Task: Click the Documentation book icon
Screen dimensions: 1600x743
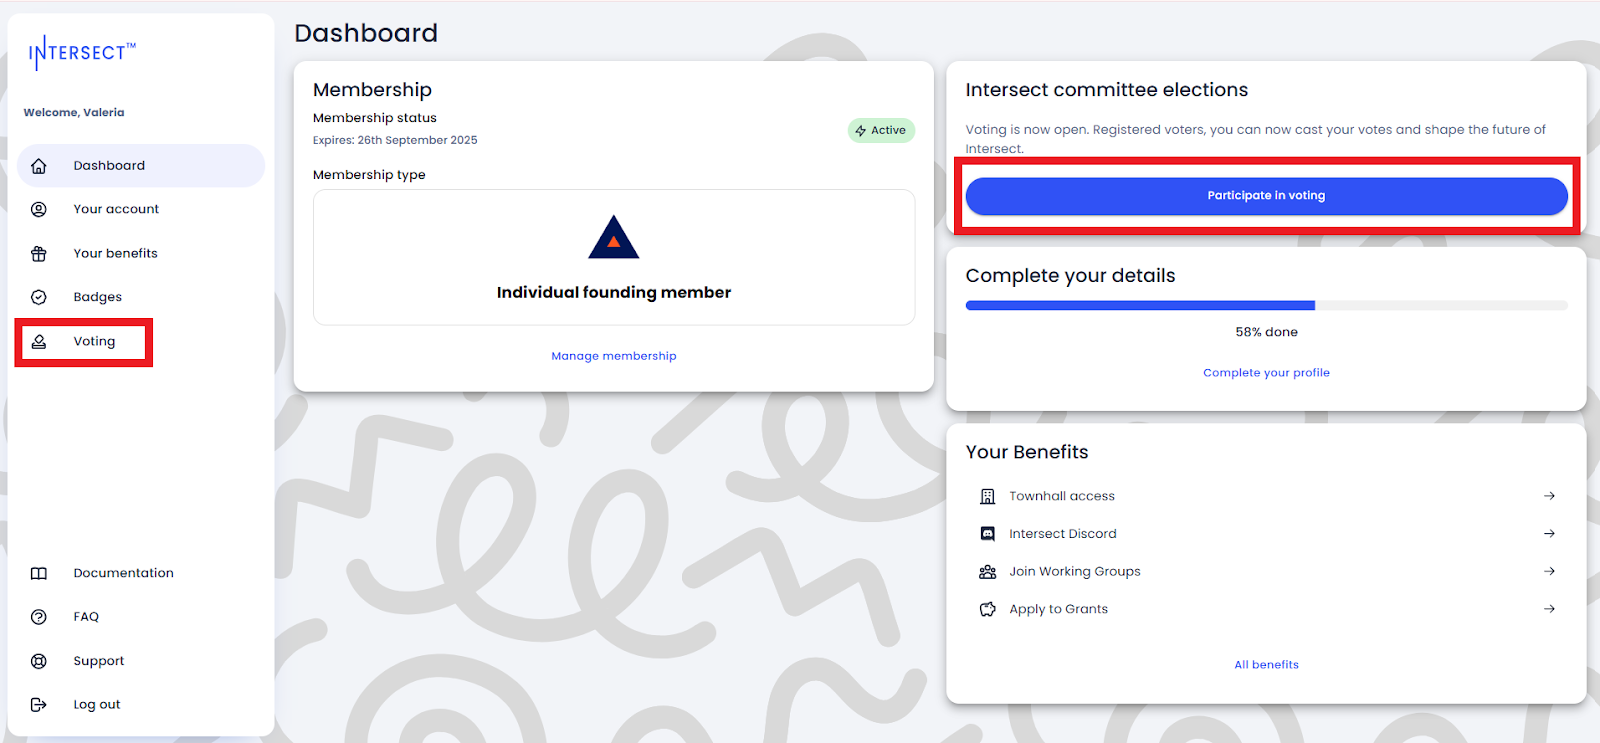Action: click(x=39, y=573)
